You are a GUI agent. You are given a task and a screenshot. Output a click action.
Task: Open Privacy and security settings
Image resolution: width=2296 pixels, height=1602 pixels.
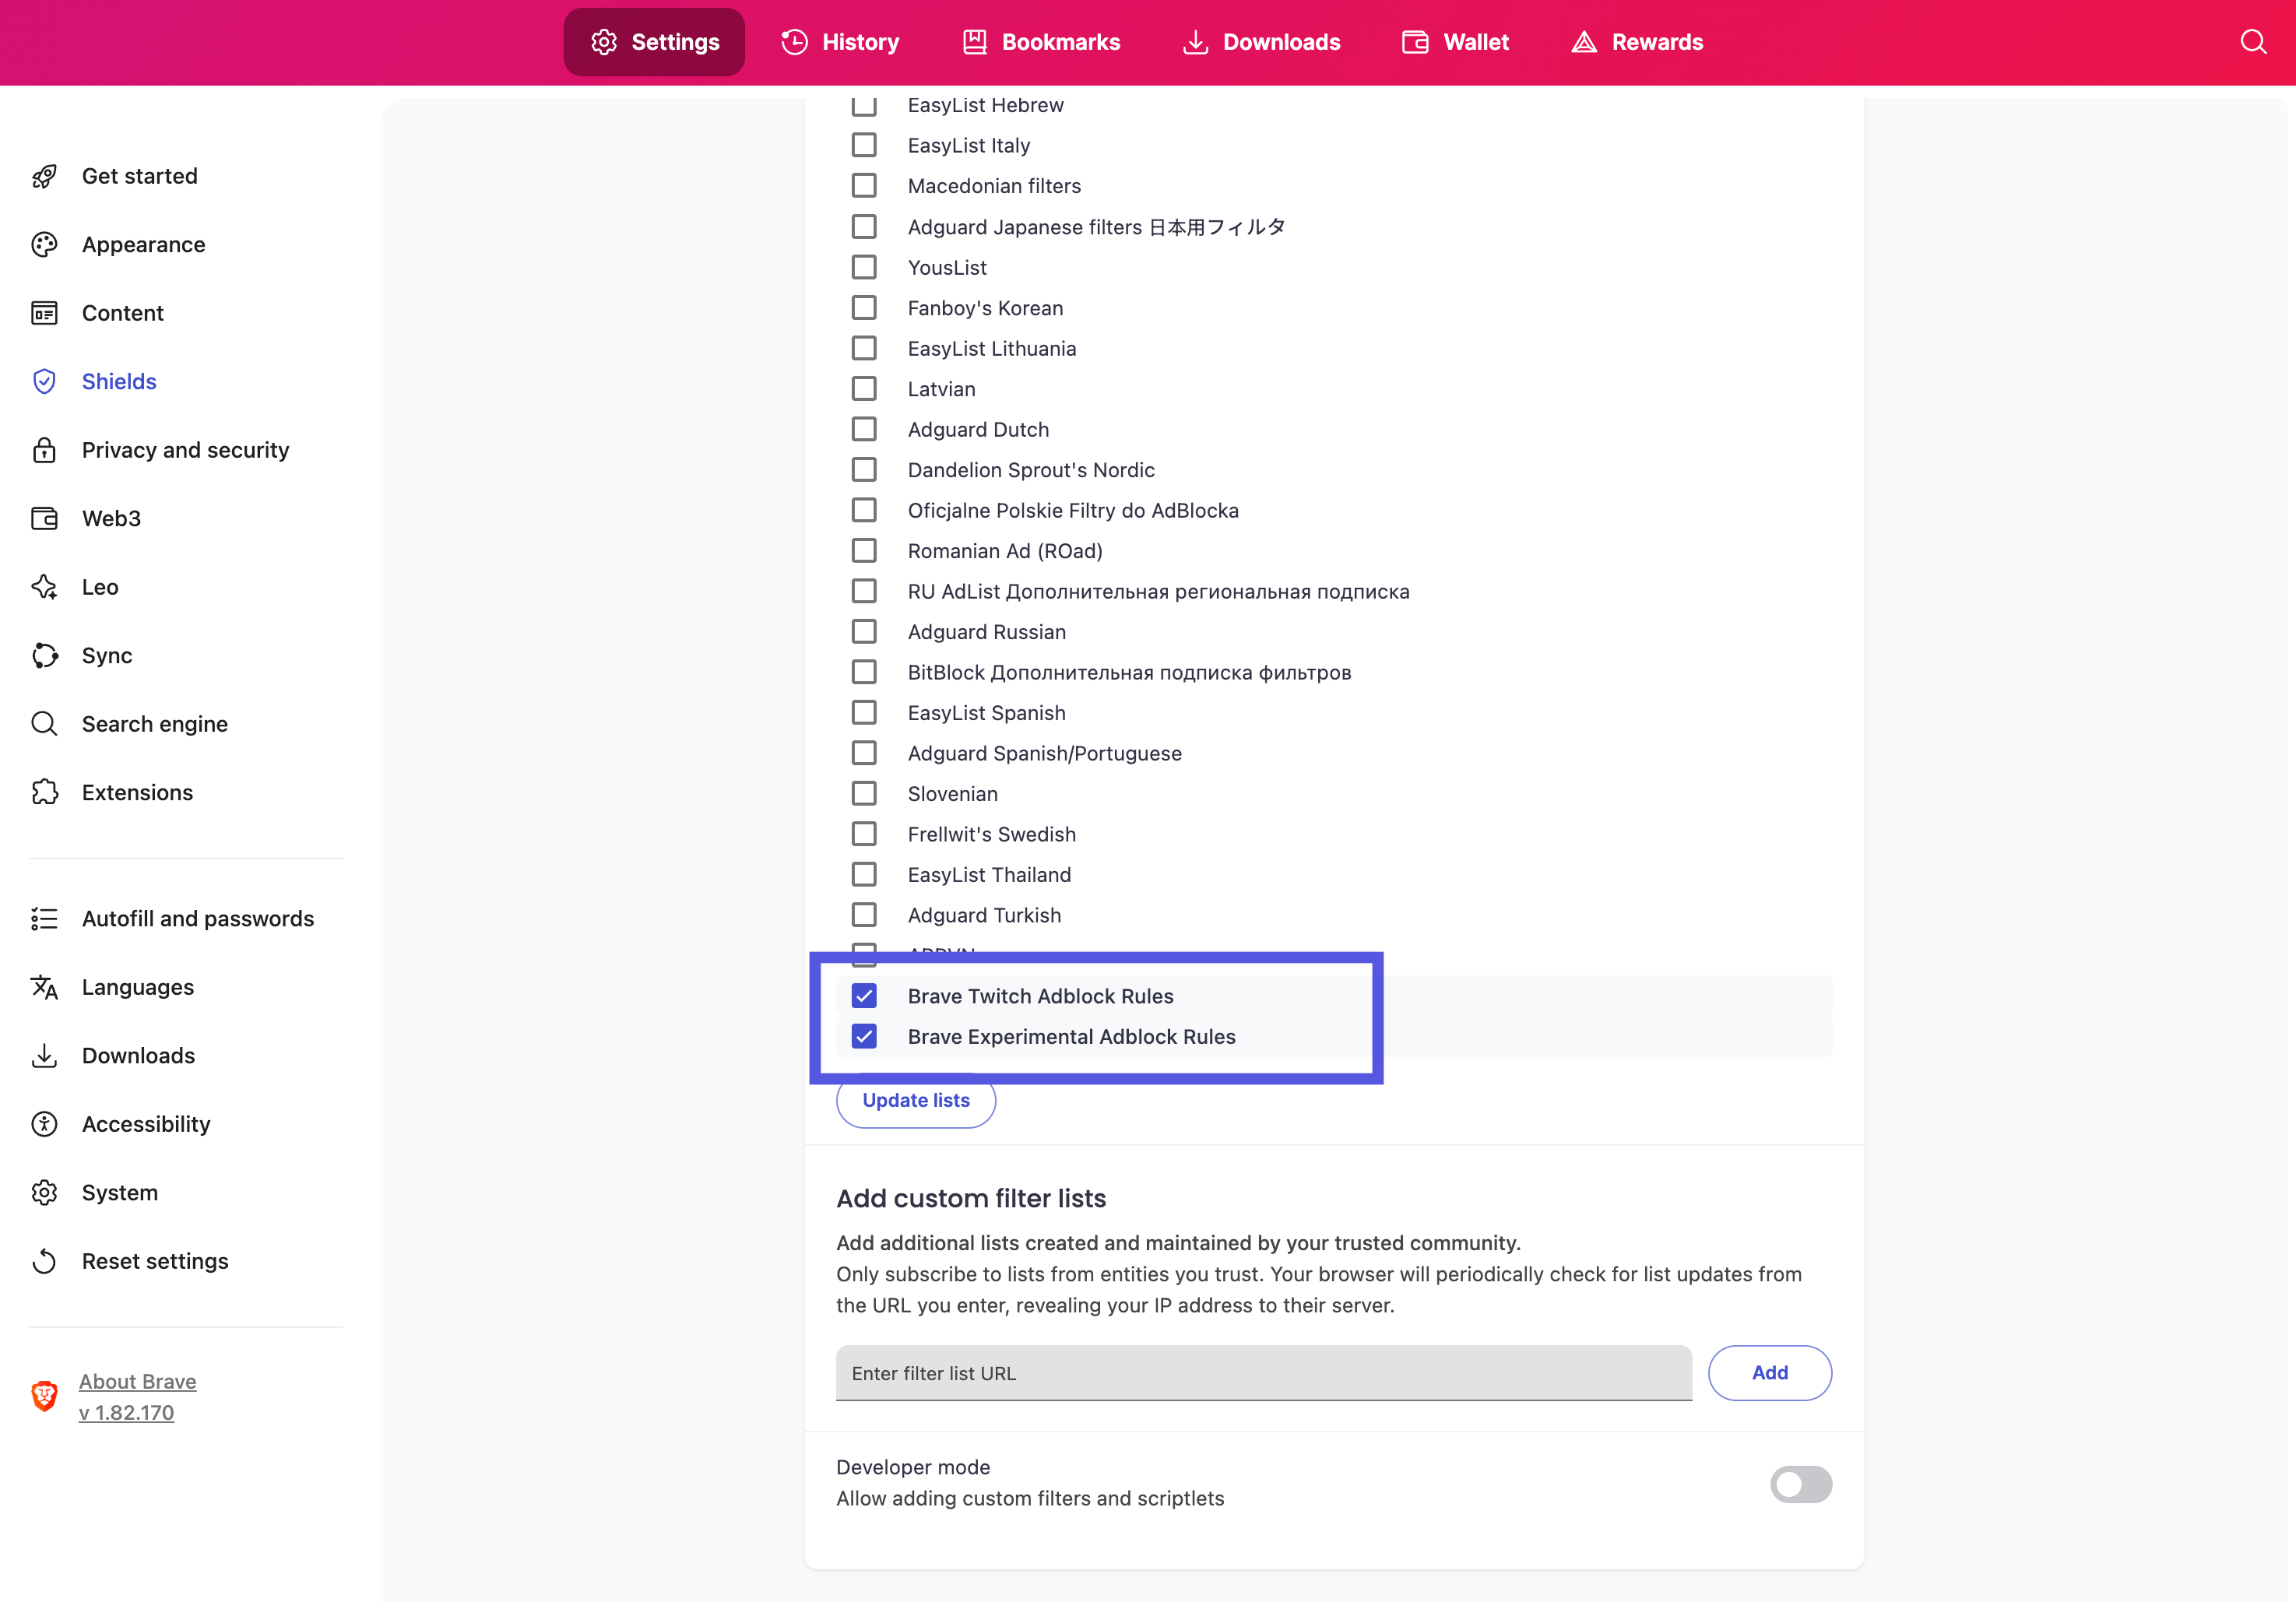(185, 450)
